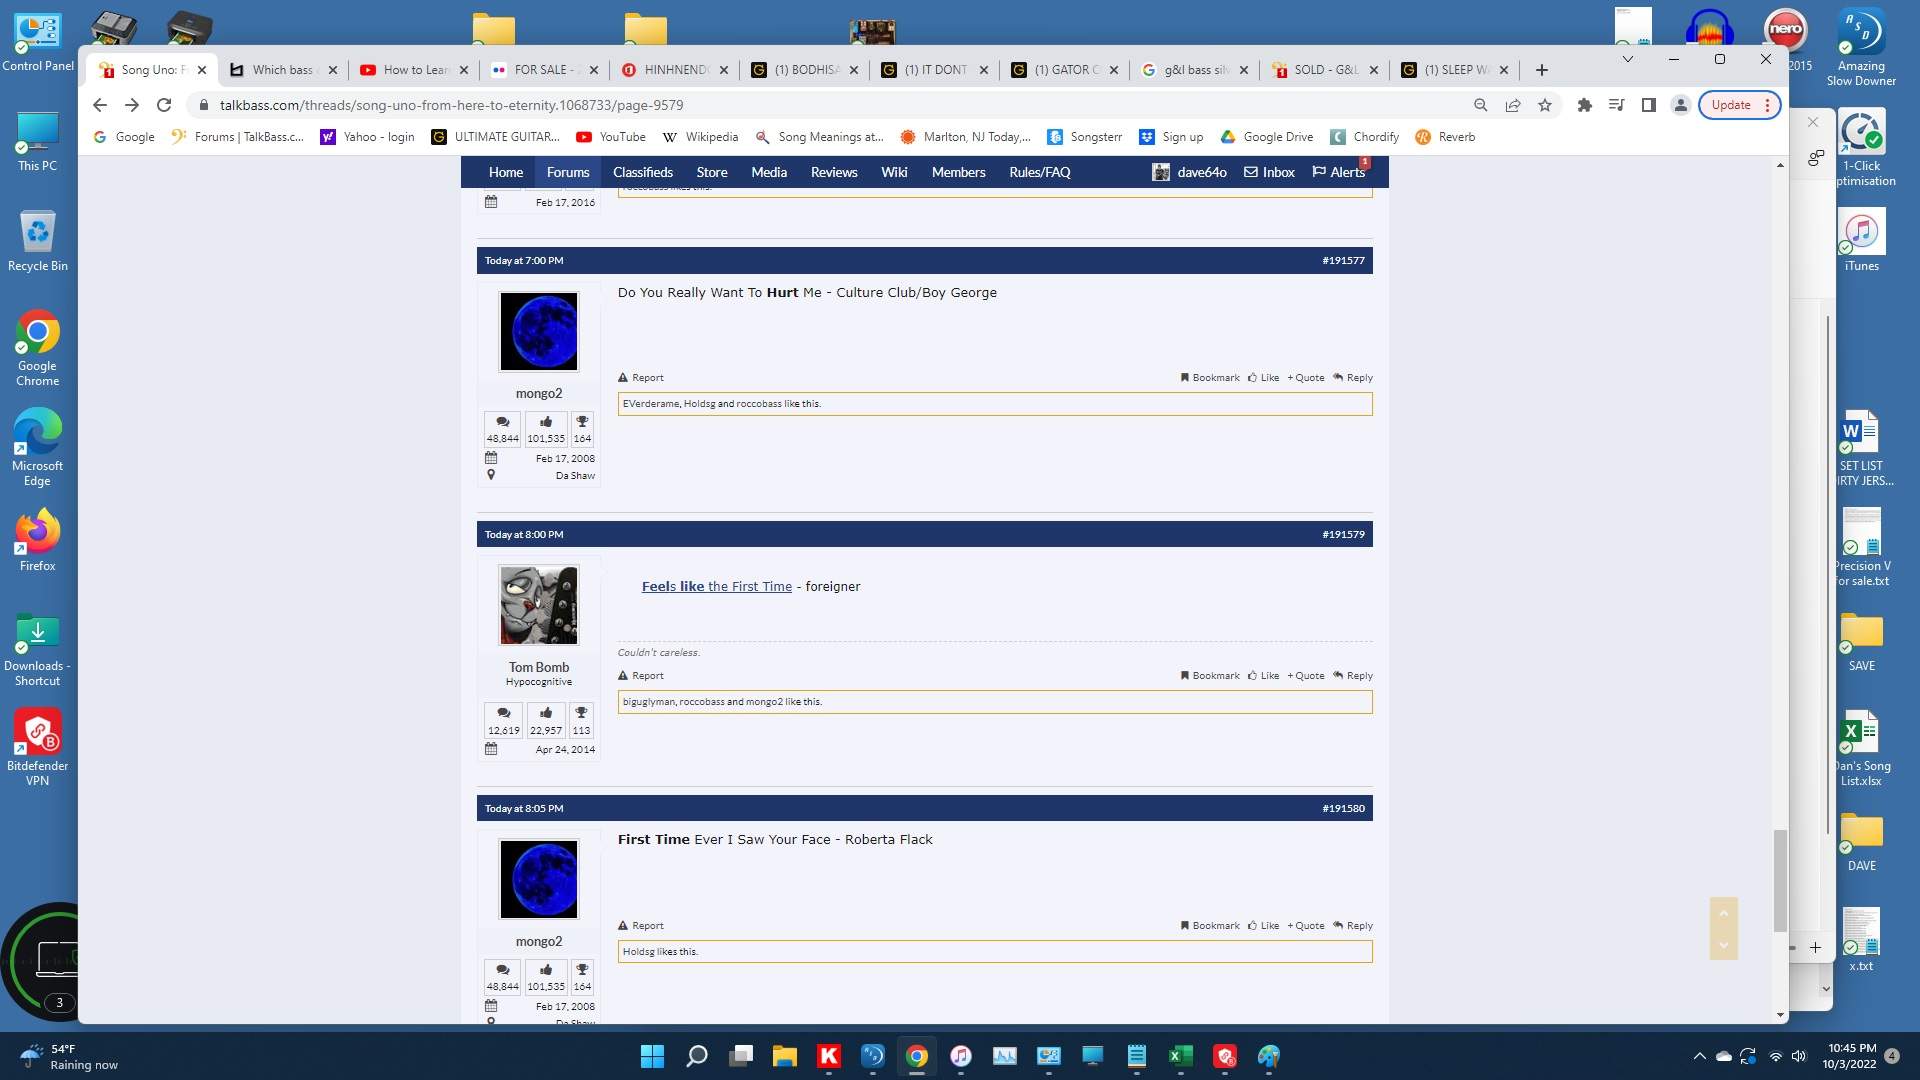Switch to the 'FOR SALE' tab

pos(545,70)
